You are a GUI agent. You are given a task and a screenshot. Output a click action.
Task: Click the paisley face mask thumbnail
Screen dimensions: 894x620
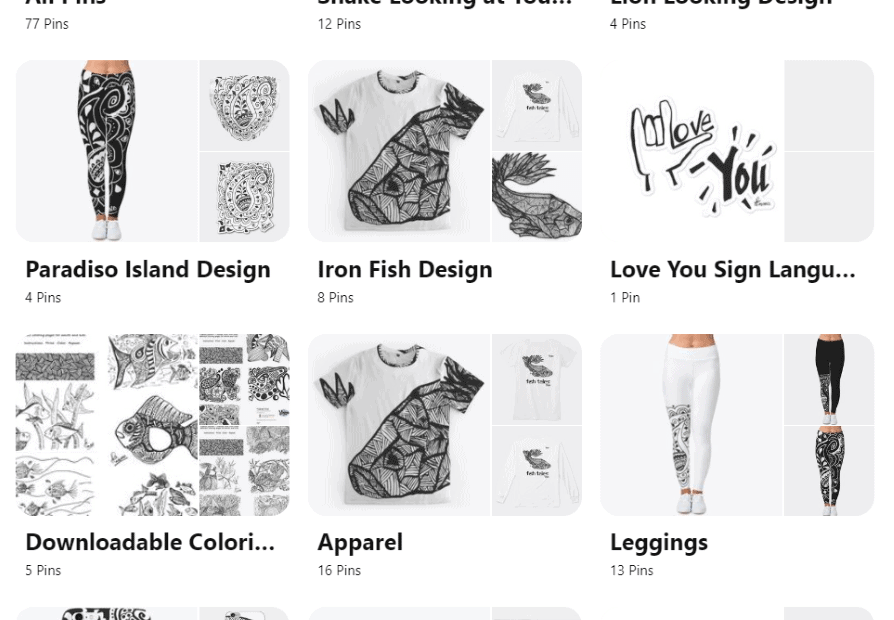[x=245, y=106]
